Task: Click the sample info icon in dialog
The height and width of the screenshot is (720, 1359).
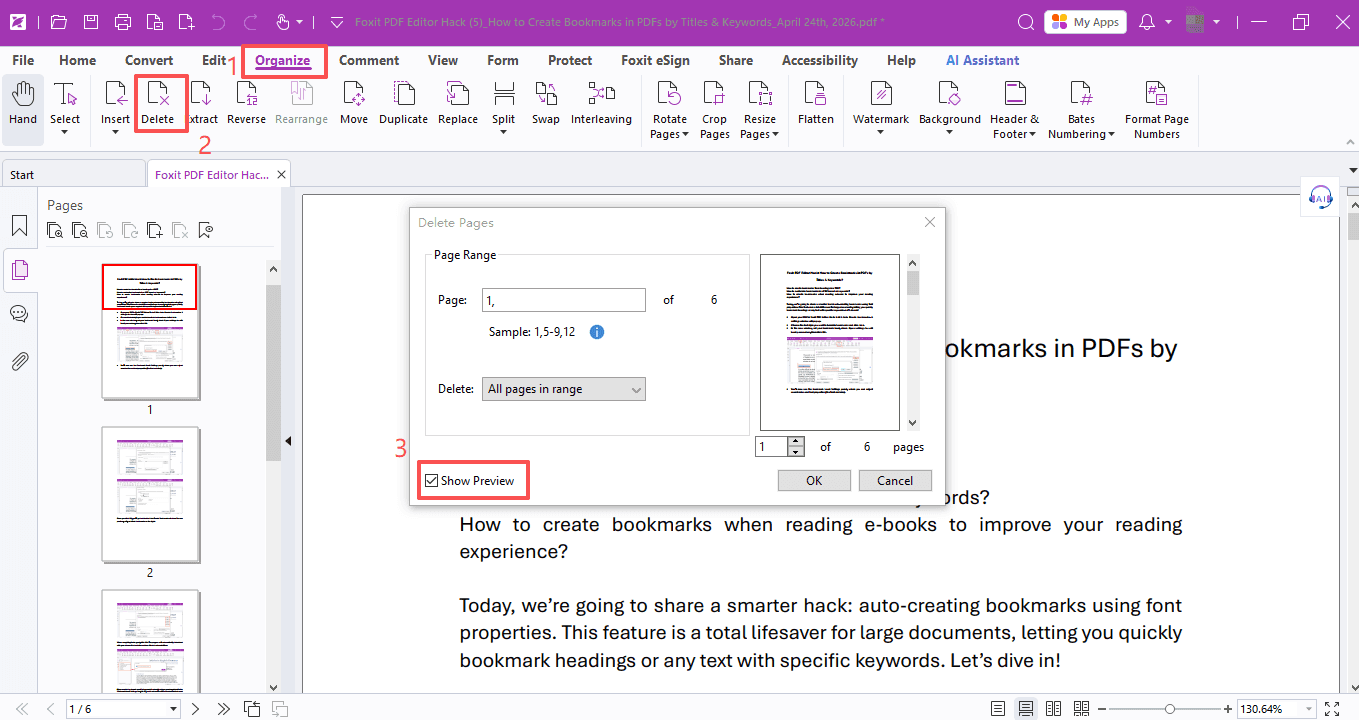Action: (x=597, y=332)
